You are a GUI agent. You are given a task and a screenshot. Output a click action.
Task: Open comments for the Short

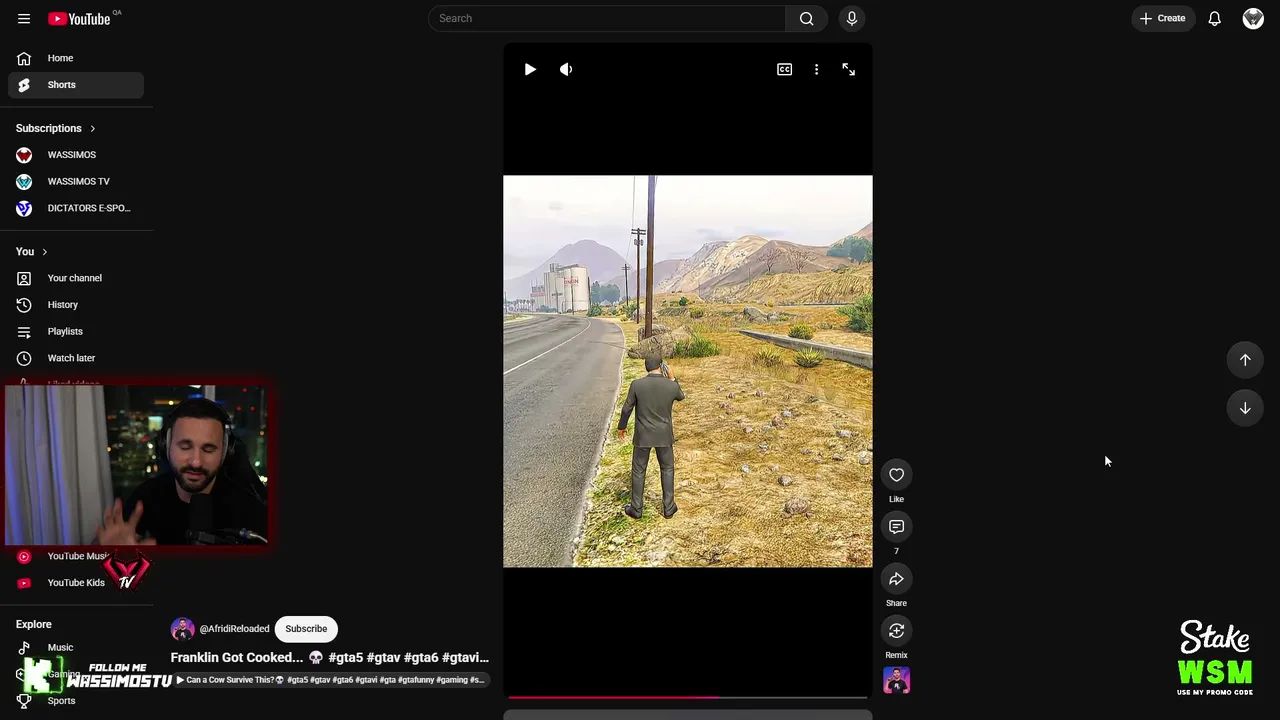896,527
